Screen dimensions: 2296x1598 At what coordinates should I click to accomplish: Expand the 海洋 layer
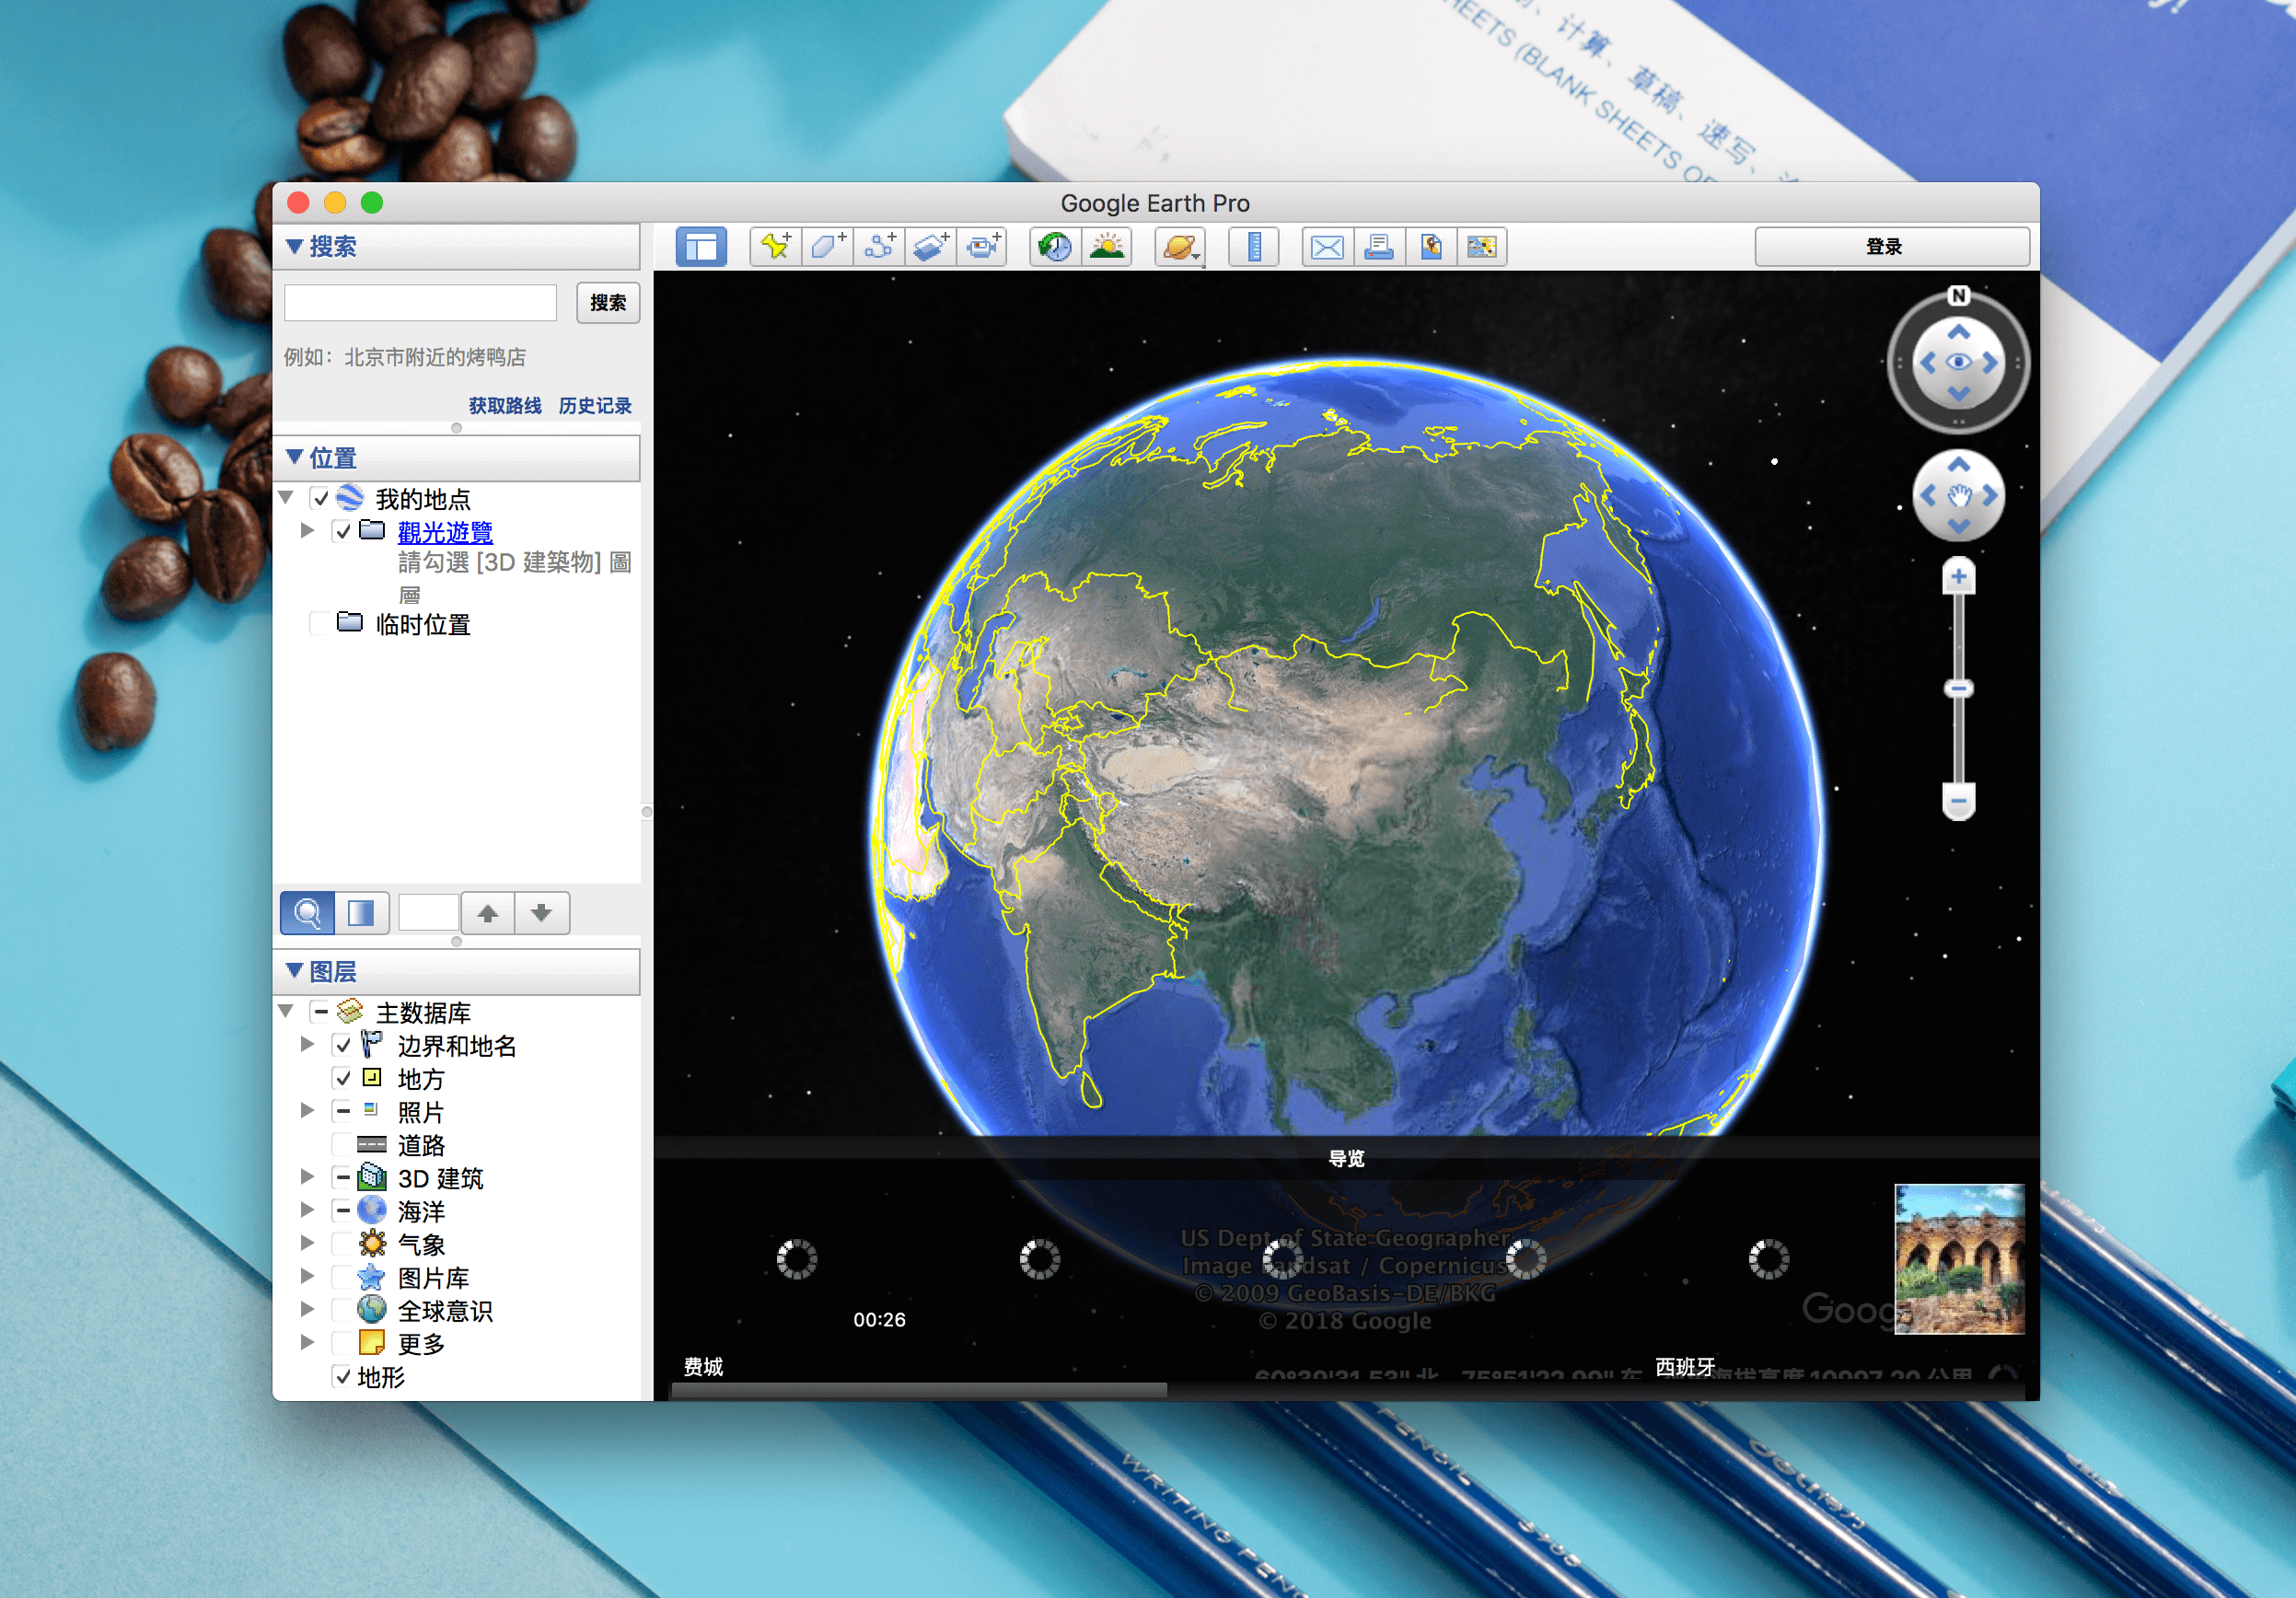(308, 1210)
